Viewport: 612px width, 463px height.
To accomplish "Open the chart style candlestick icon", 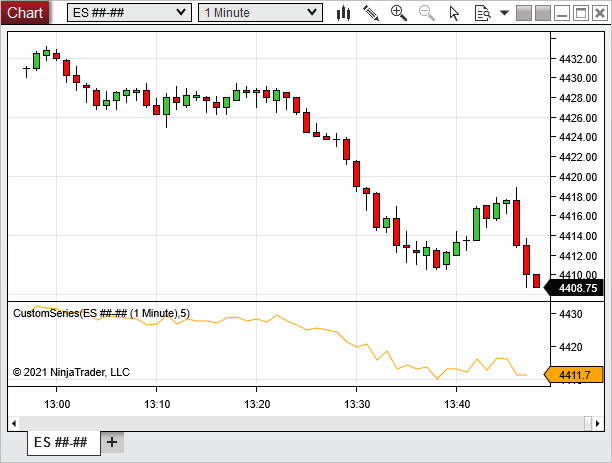I will (x=344, y=13).
